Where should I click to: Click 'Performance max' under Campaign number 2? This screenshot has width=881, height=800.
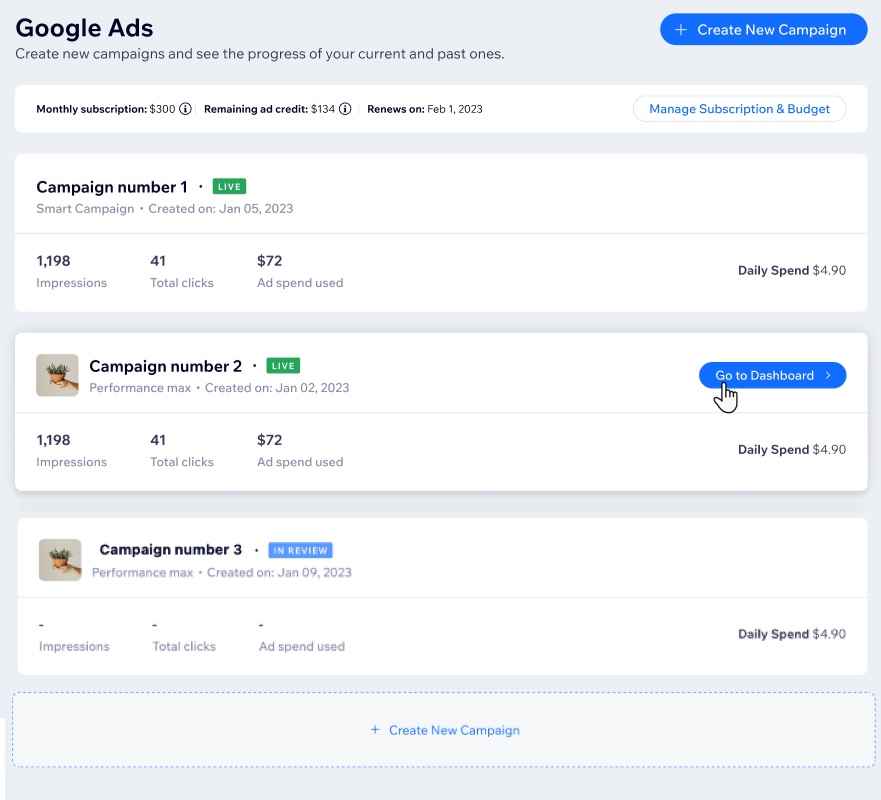point(140,388)
